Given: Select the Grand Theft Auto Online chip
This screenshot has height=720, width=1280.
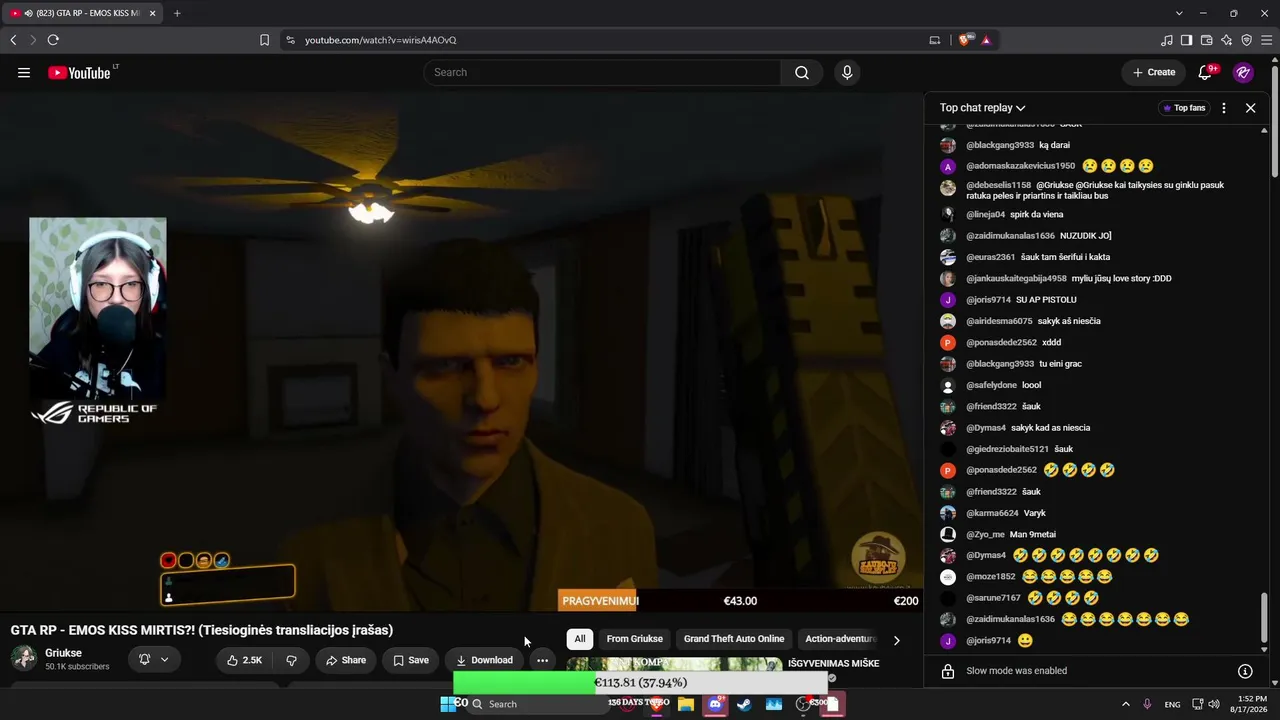Looking at the screenshot, I should tap(734, 639).
